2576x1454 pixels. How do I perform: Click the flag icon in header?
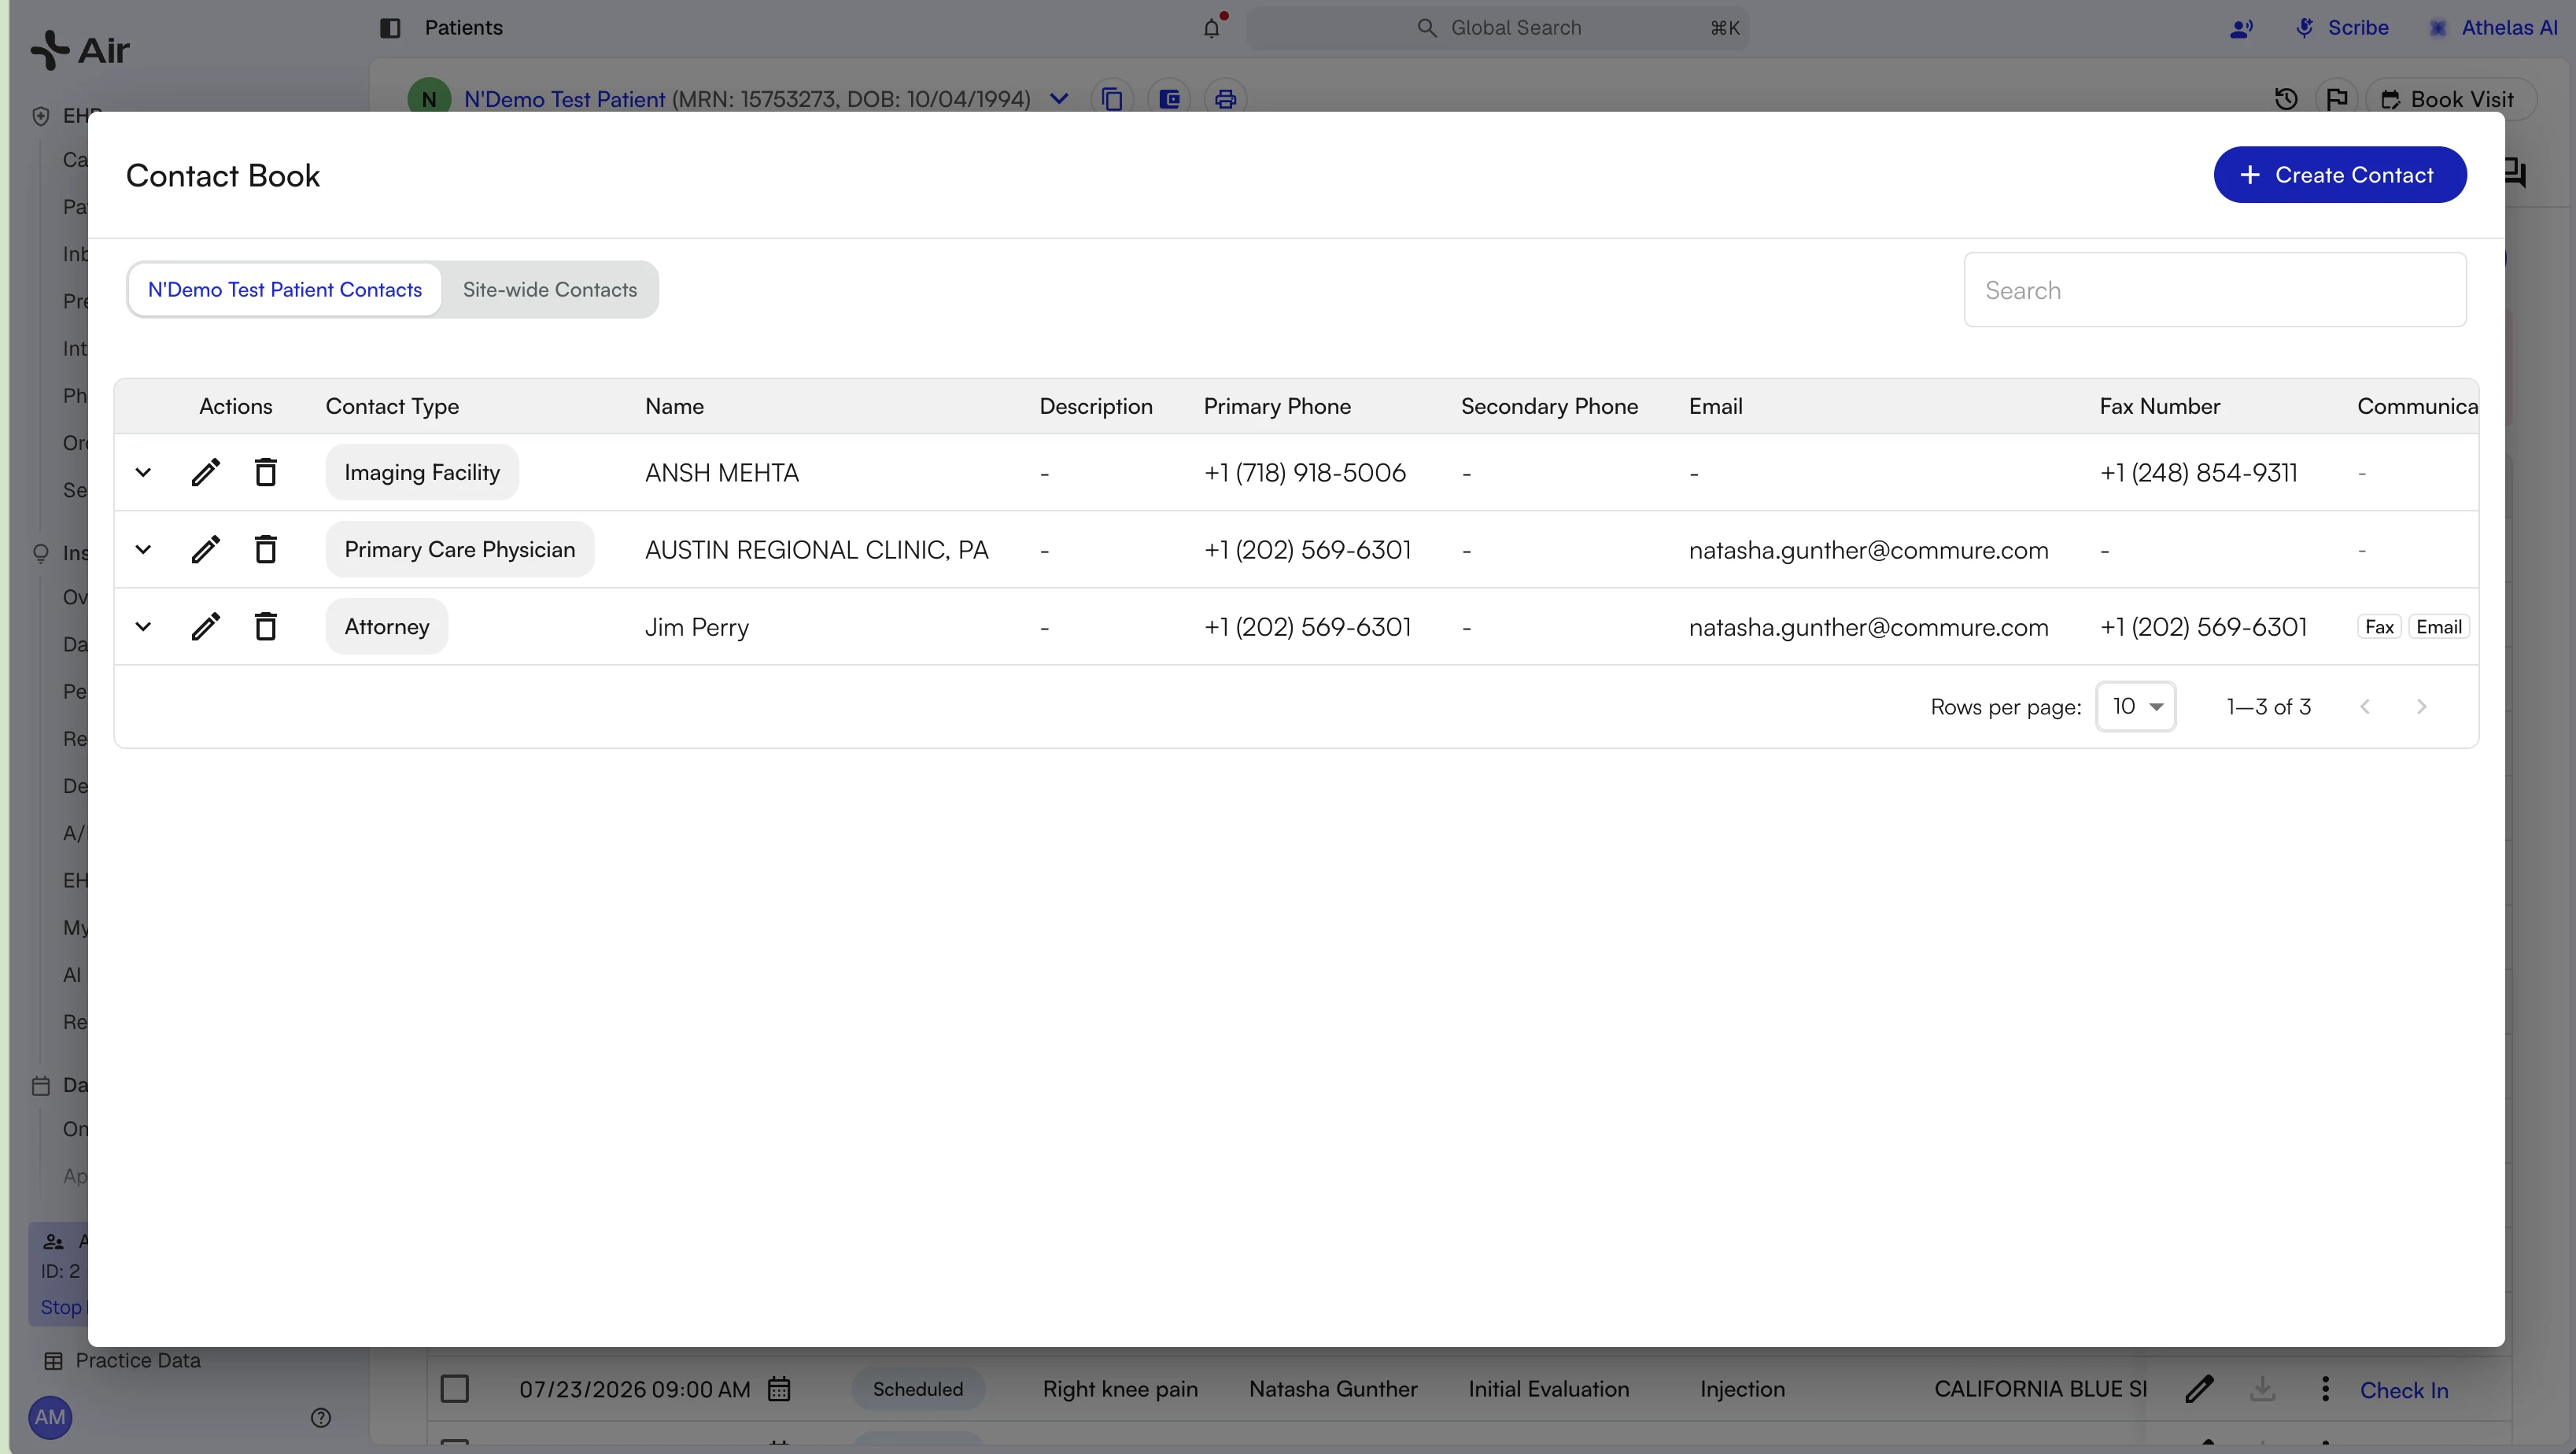[x=2337, y=99]
